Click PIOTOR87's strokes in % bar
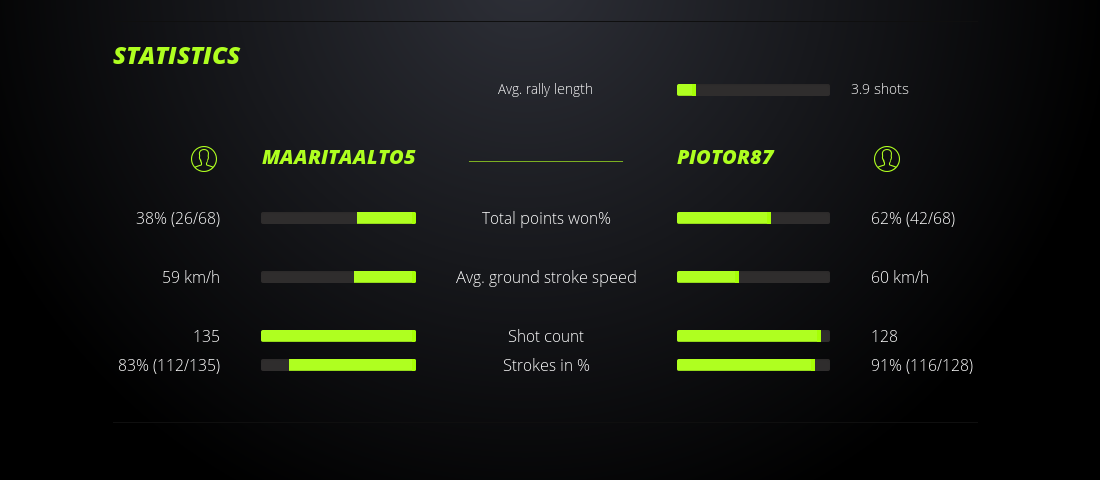The width and height of the screenshot is (1100, 480). 753,365
